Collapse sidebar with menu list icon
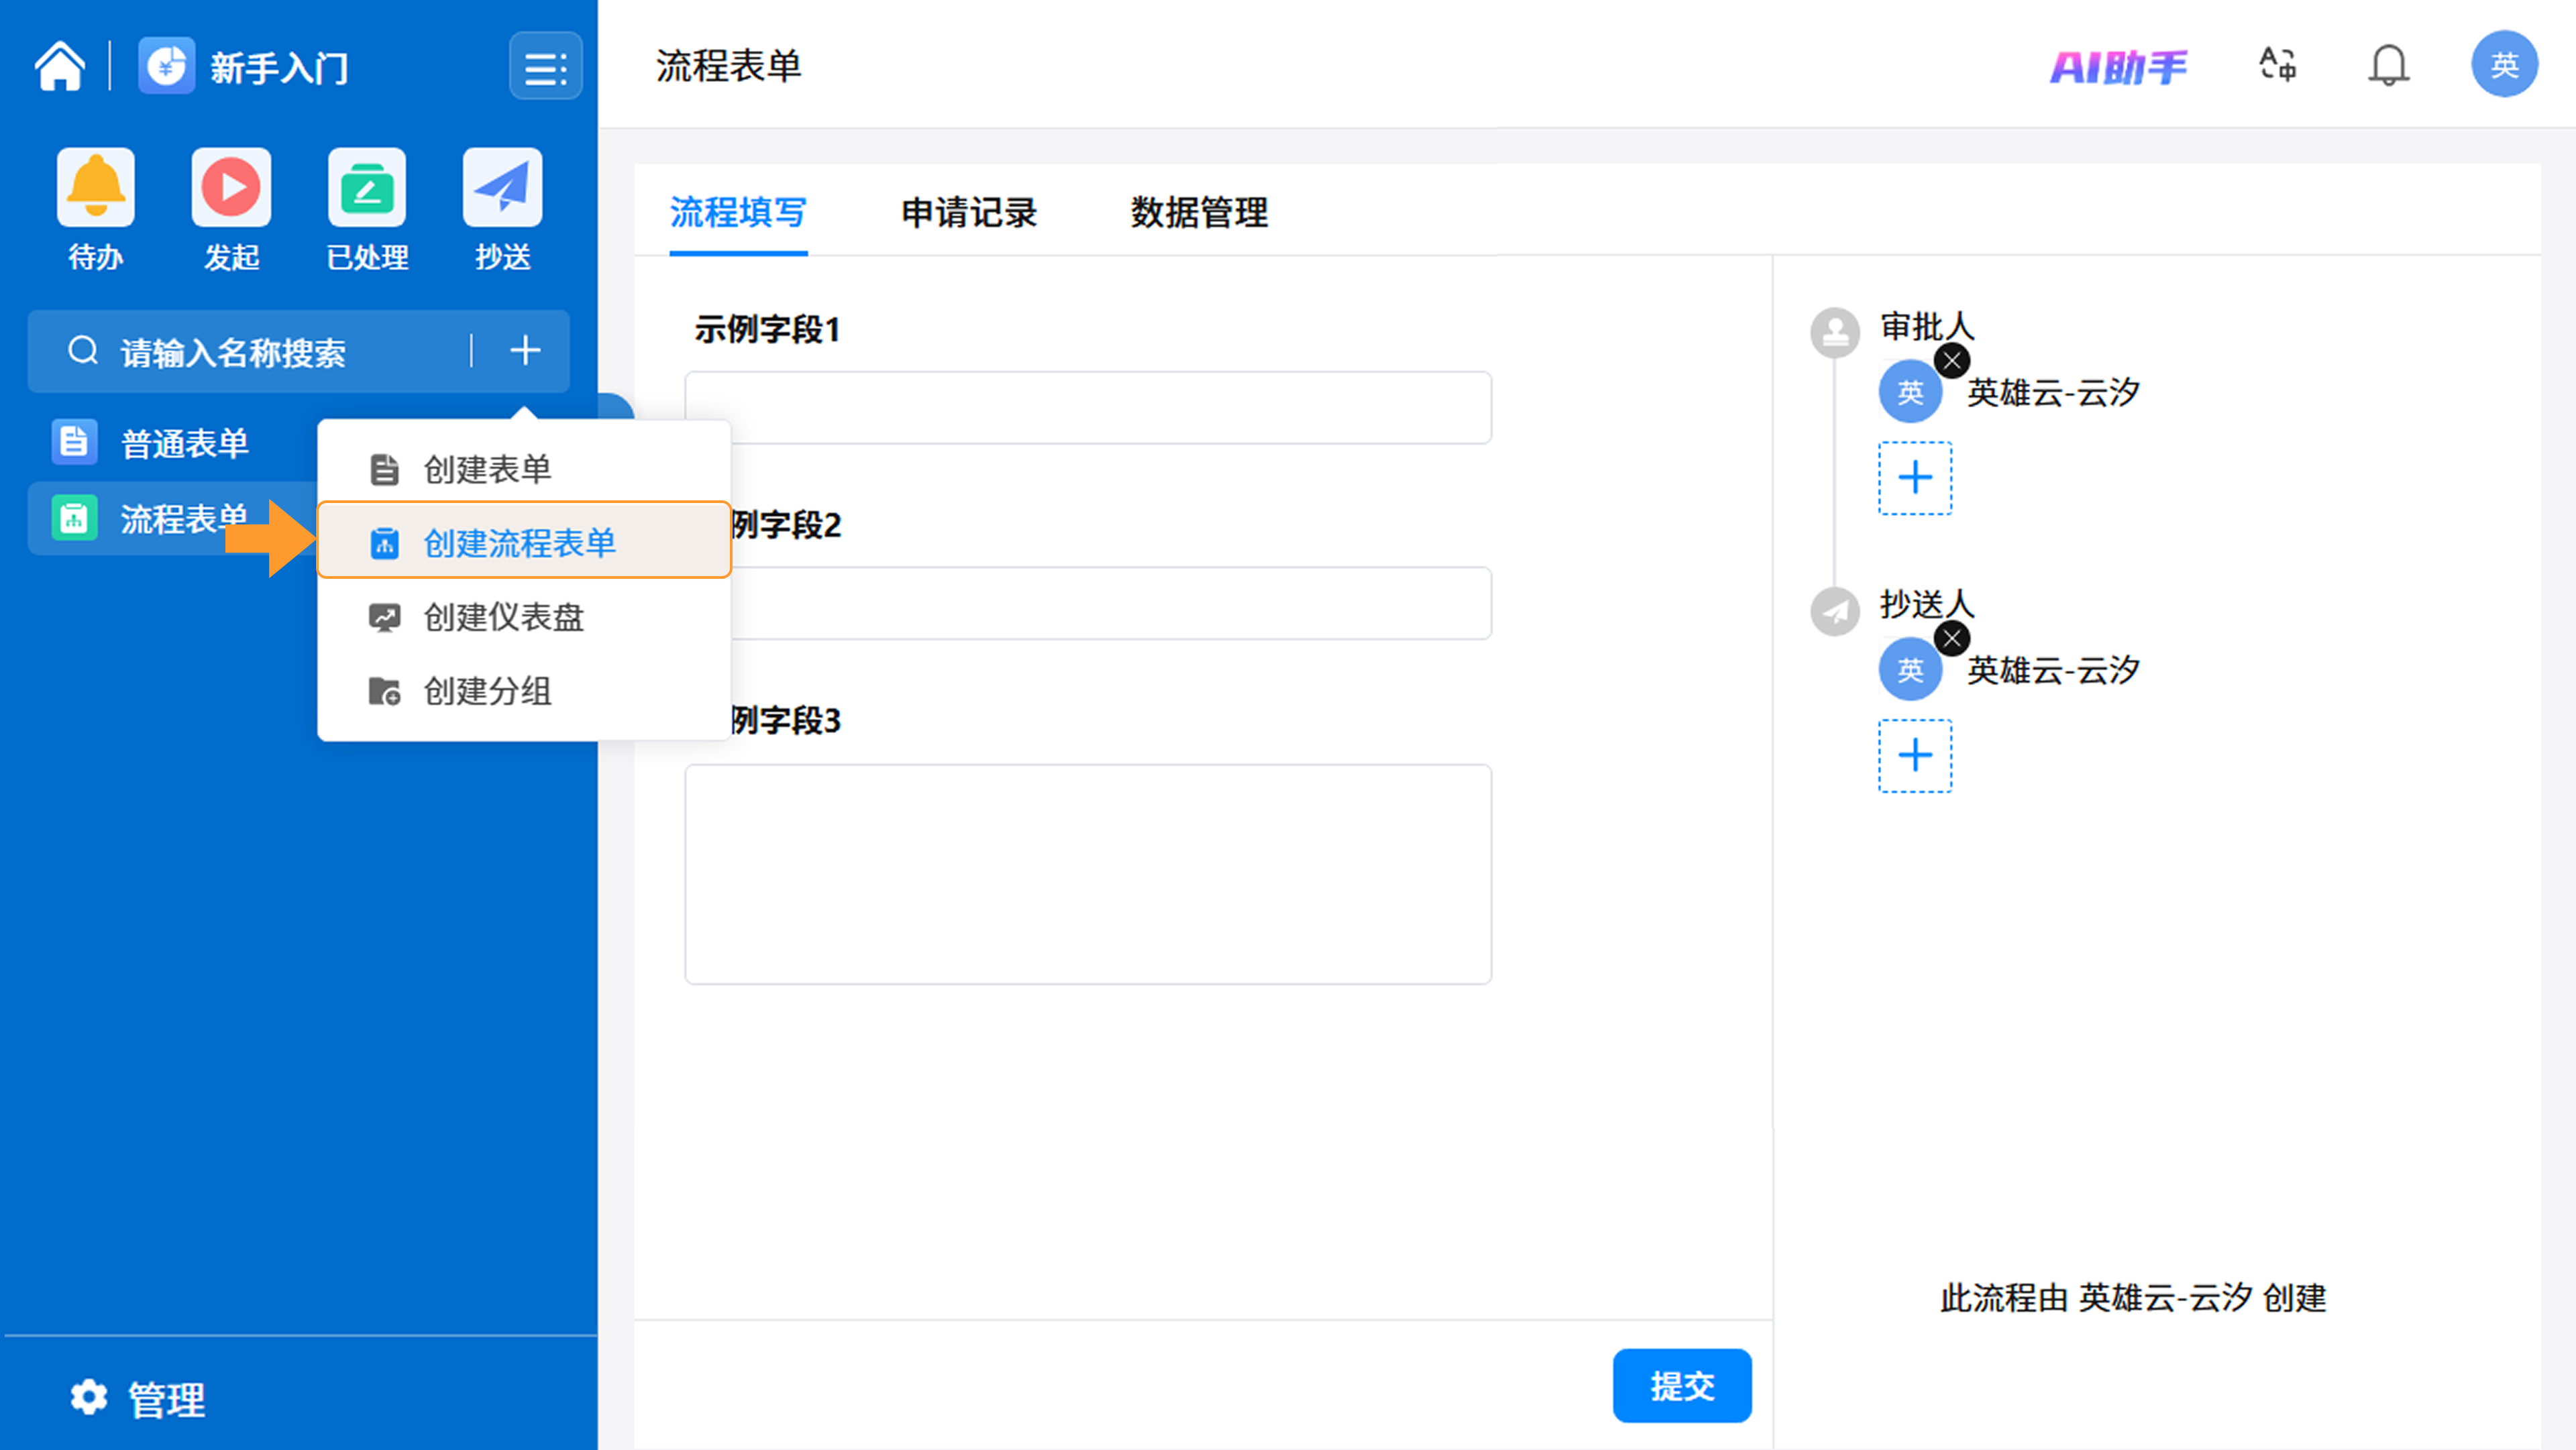This screenshot has width=2576, height=1450. pyautogui.click(x=545, y=67)
